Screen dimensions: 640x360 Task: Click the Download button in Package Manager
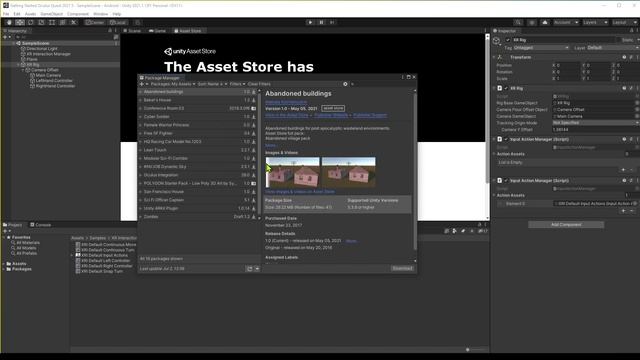tap(402, 269)
